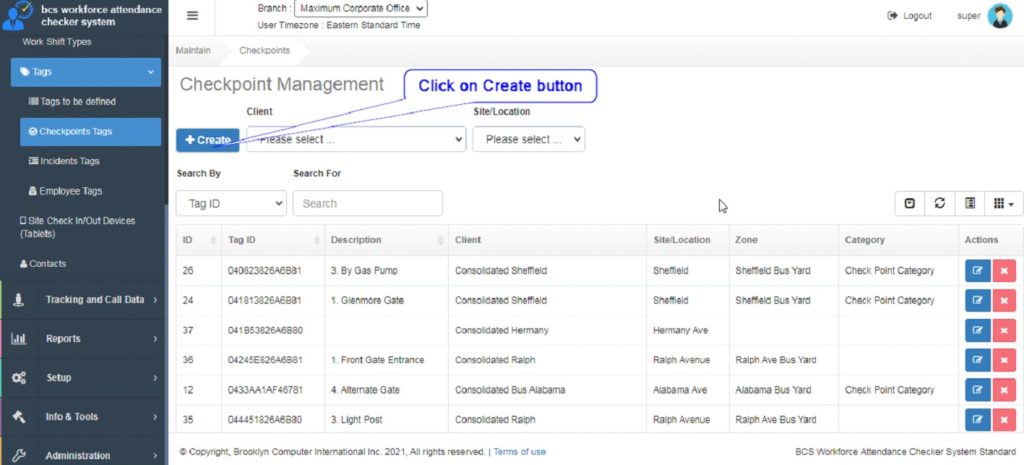Image resolution: width=1024 pixels, height=465 pixels.
Task: Delete the 3. Light Post checkpoint
Action: coord(1003,420)
